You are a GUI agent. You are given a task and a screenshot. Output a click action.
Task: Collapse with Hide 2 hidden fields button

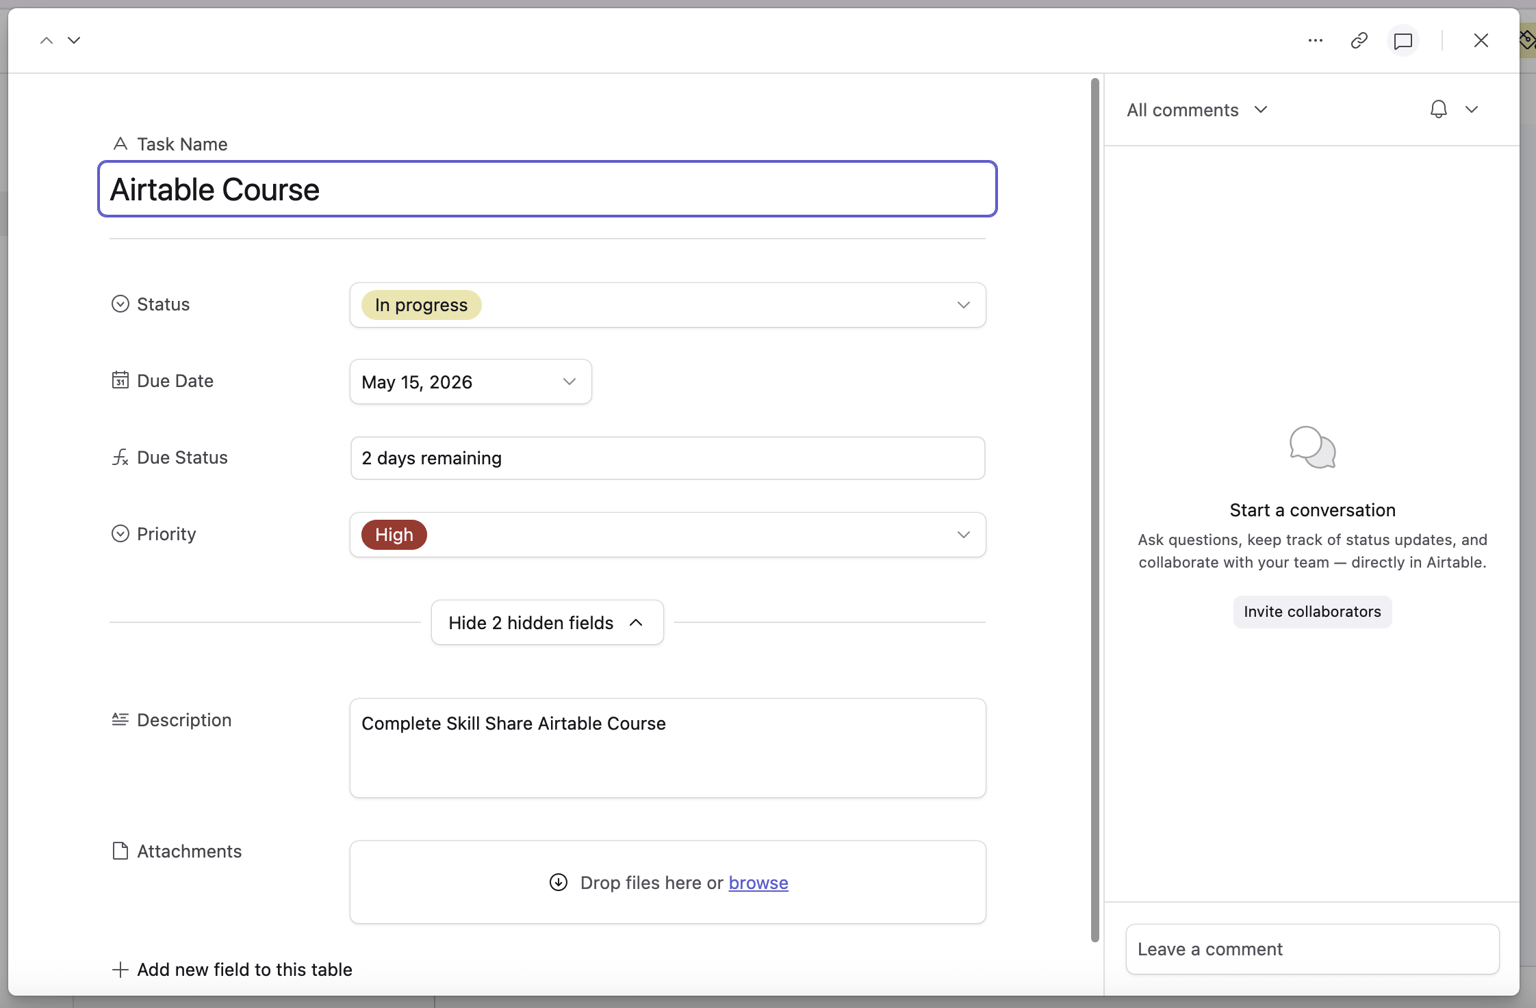(547, 622)
